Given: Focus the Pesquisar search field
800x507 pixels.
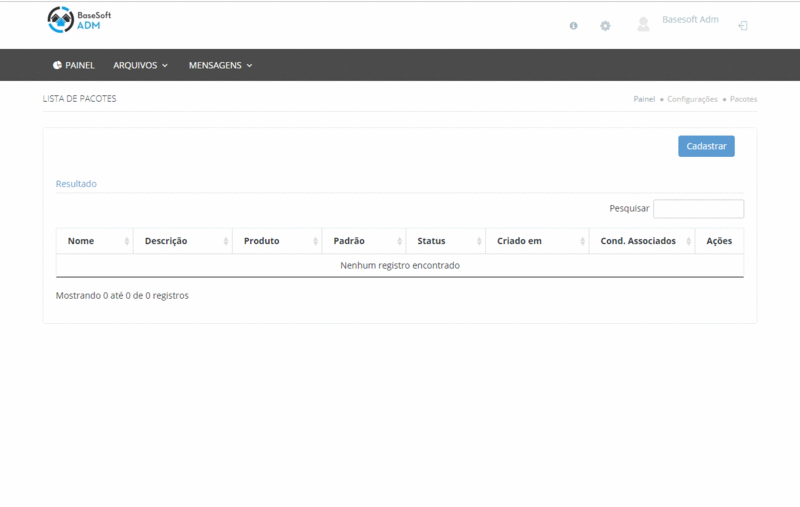Looking at the screenshot, I should [x=698, y=209].
